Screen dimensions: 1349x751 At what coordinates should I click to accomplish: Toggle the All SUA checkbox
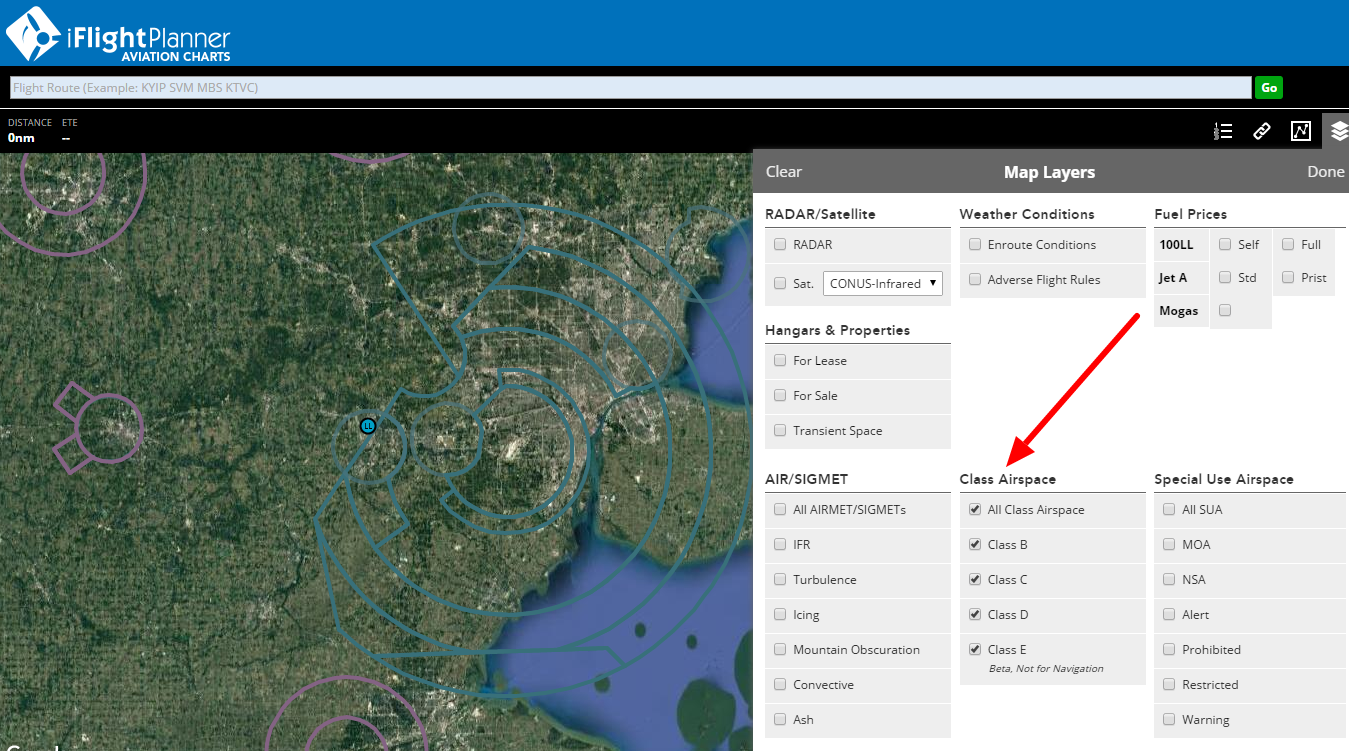click(x=1169, y=510)
